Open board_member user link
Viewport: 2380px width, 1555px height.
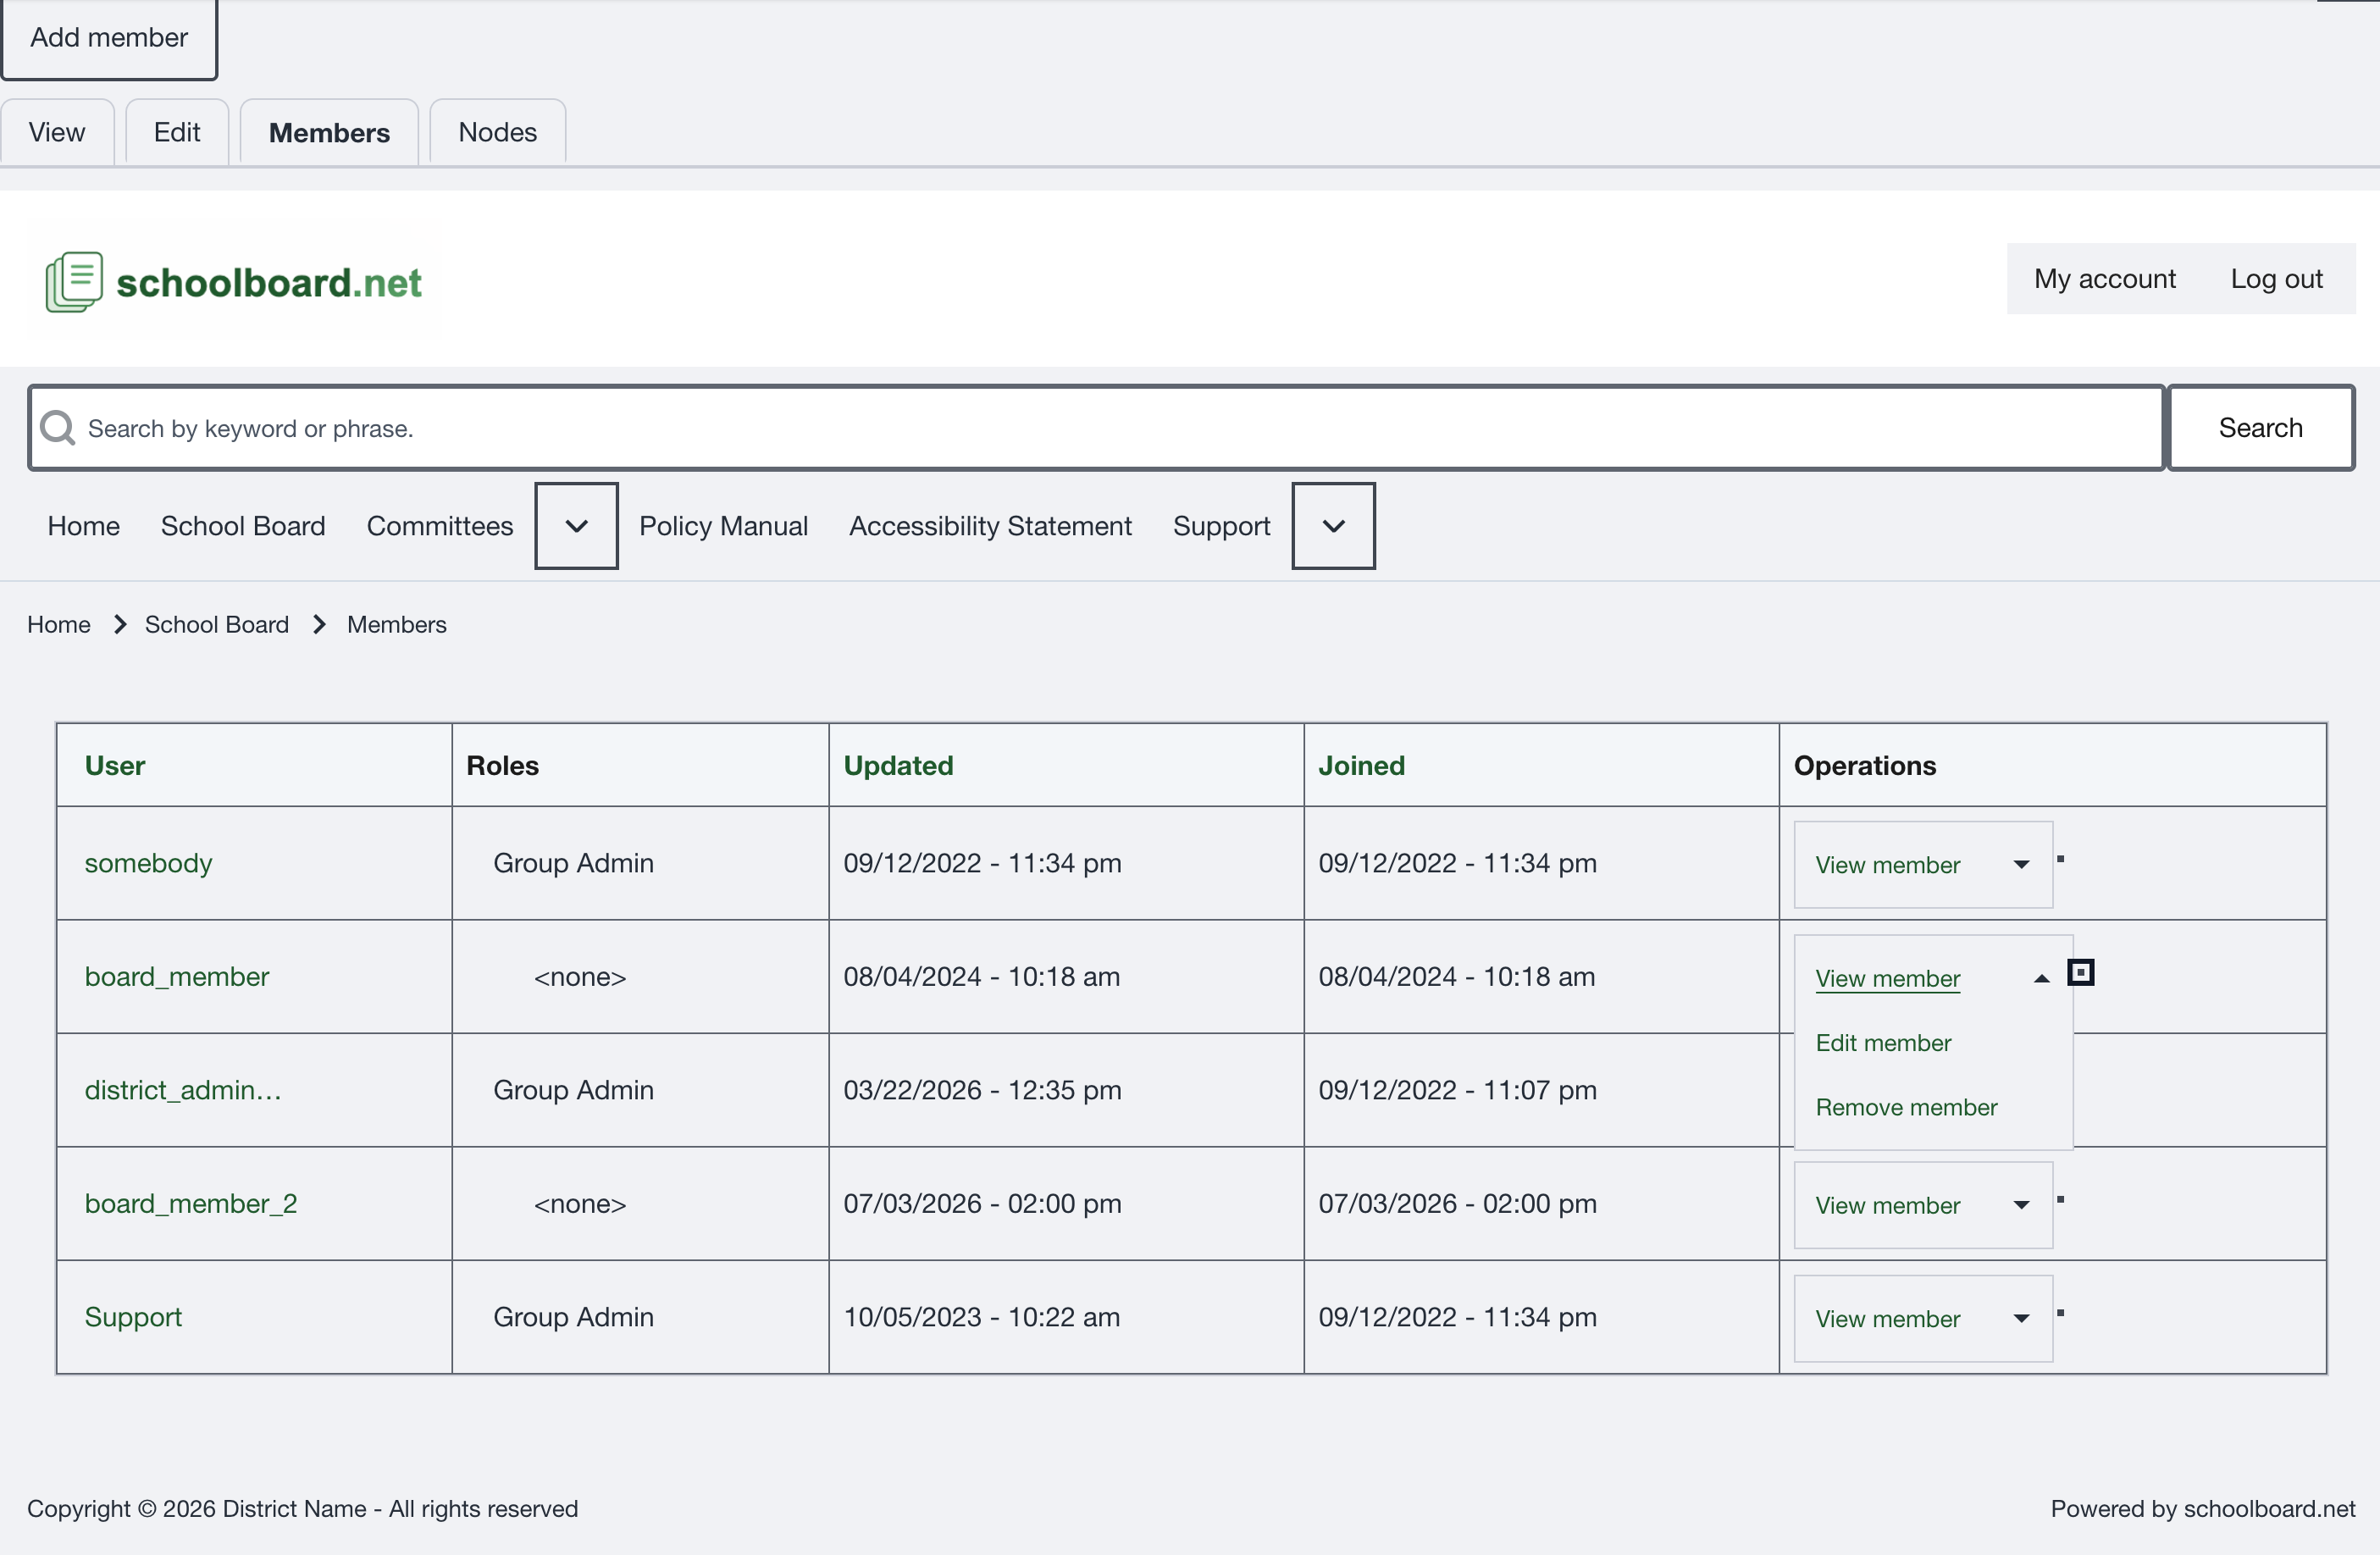click(x=177, y=977)
